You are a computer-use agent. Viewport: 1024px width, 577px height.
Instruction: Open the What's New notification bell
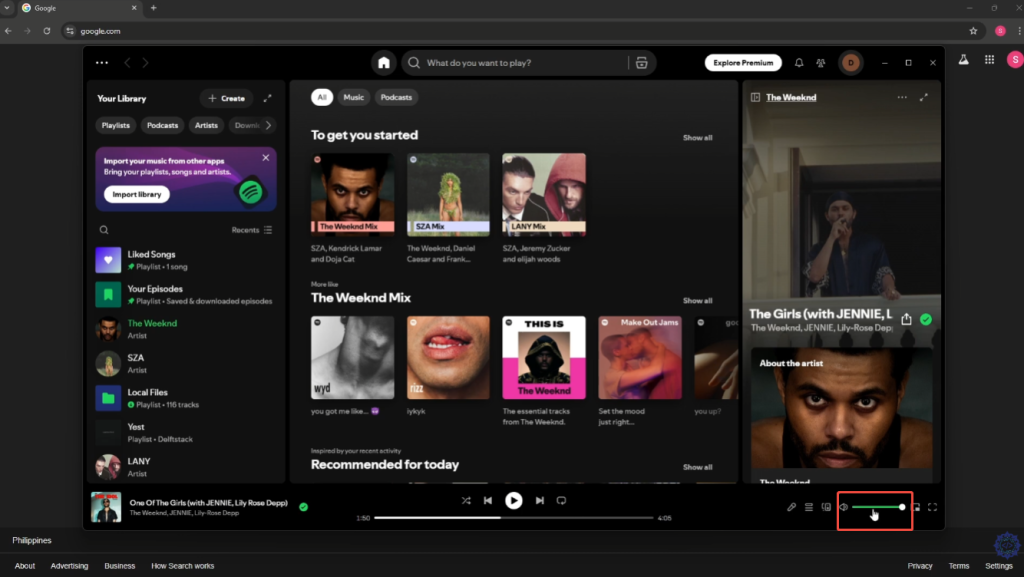coord(799,63)
